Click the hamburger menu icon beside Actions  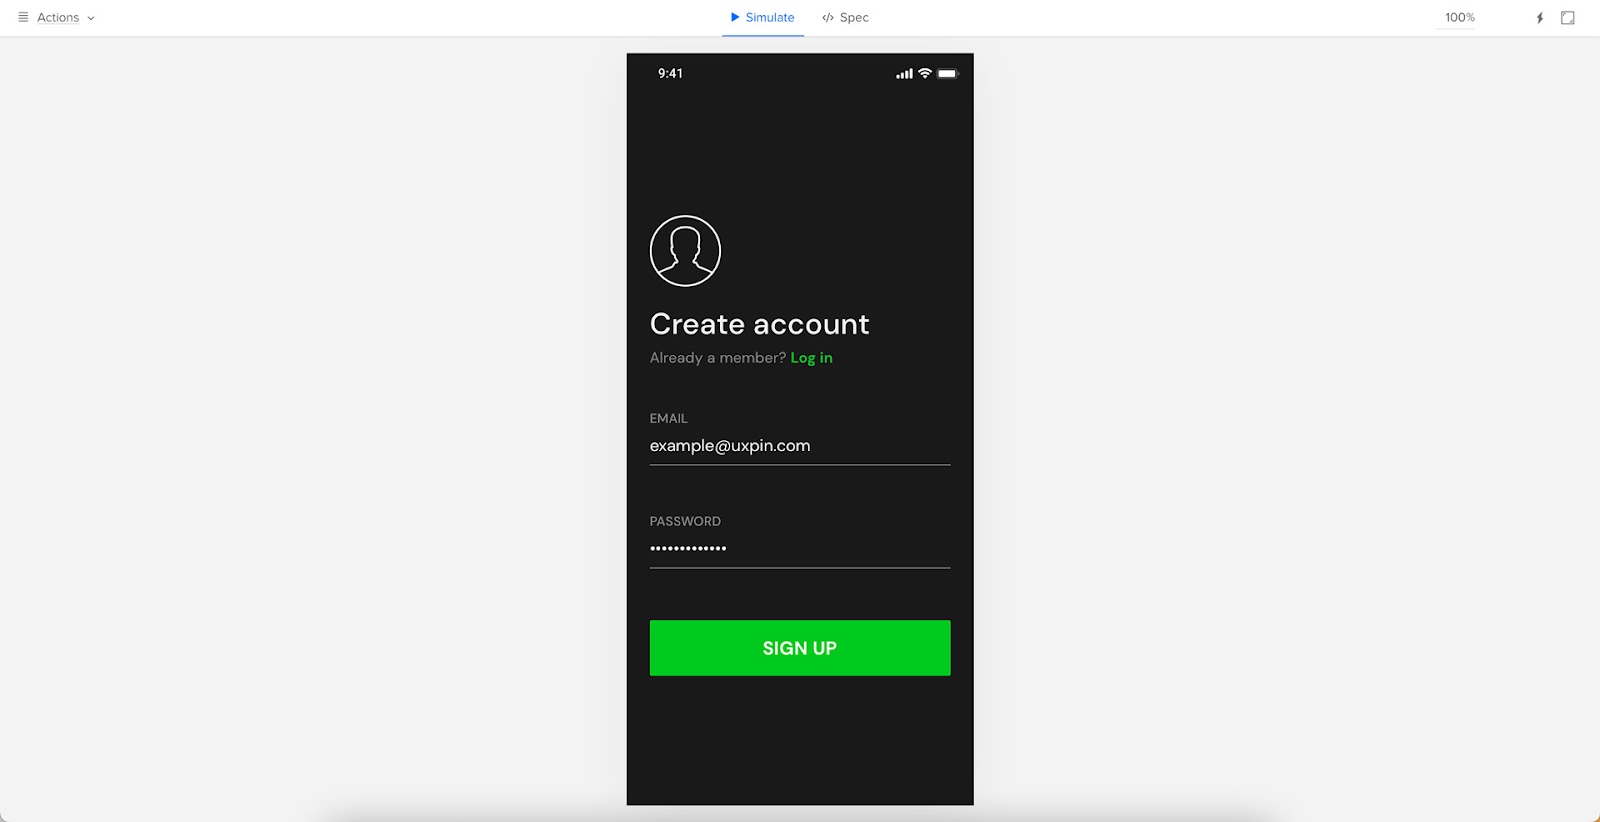[23, 17]
